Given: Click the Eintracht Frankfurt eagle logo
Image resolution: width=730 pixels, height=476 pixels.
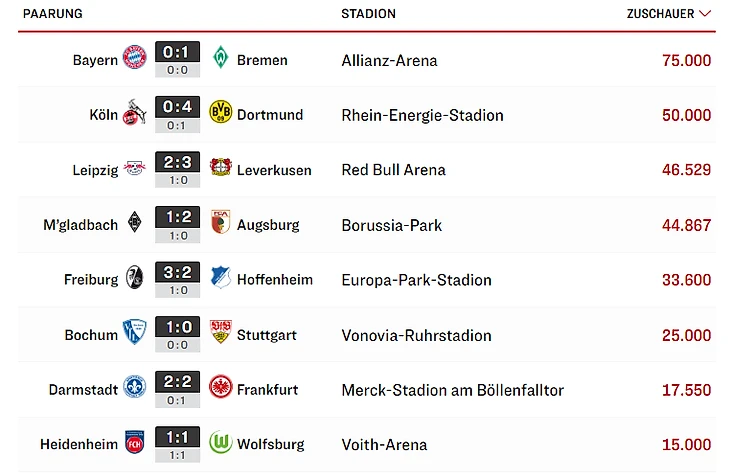Looking at the screenshot, I should coord(221,387).
